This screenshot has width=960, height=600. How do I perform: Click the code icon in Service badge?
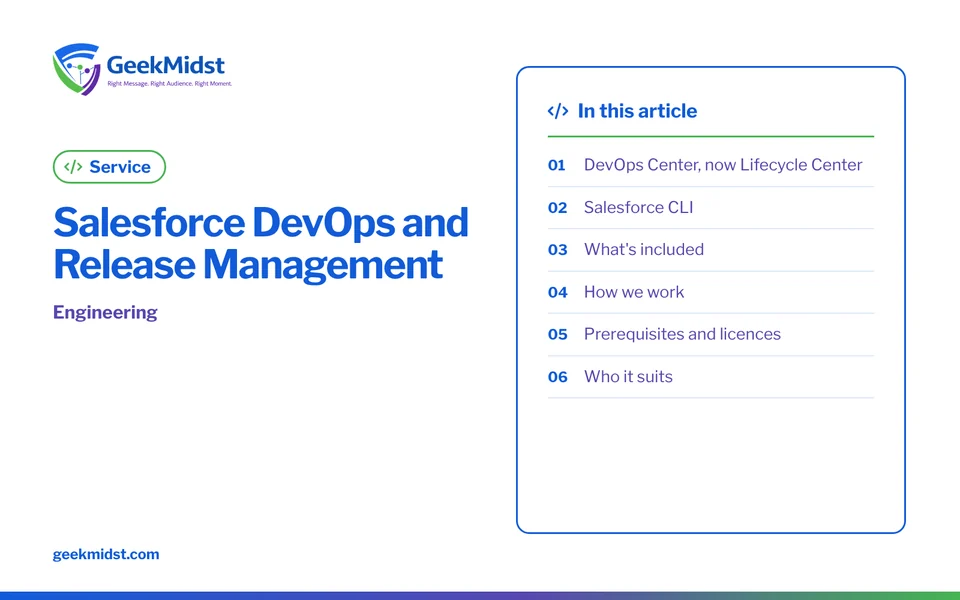tap(73, 167)
